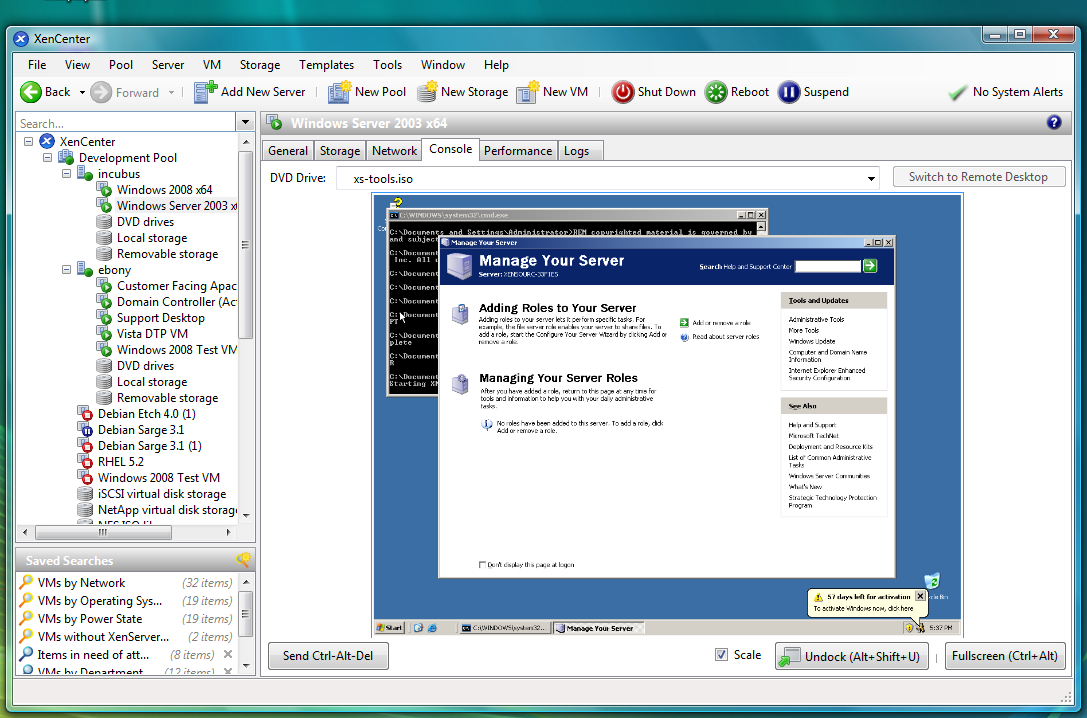This screenshot has width=1087, height=718.
Task: Toggle the Scale checkbox
Action: click(x=721, y=655)
